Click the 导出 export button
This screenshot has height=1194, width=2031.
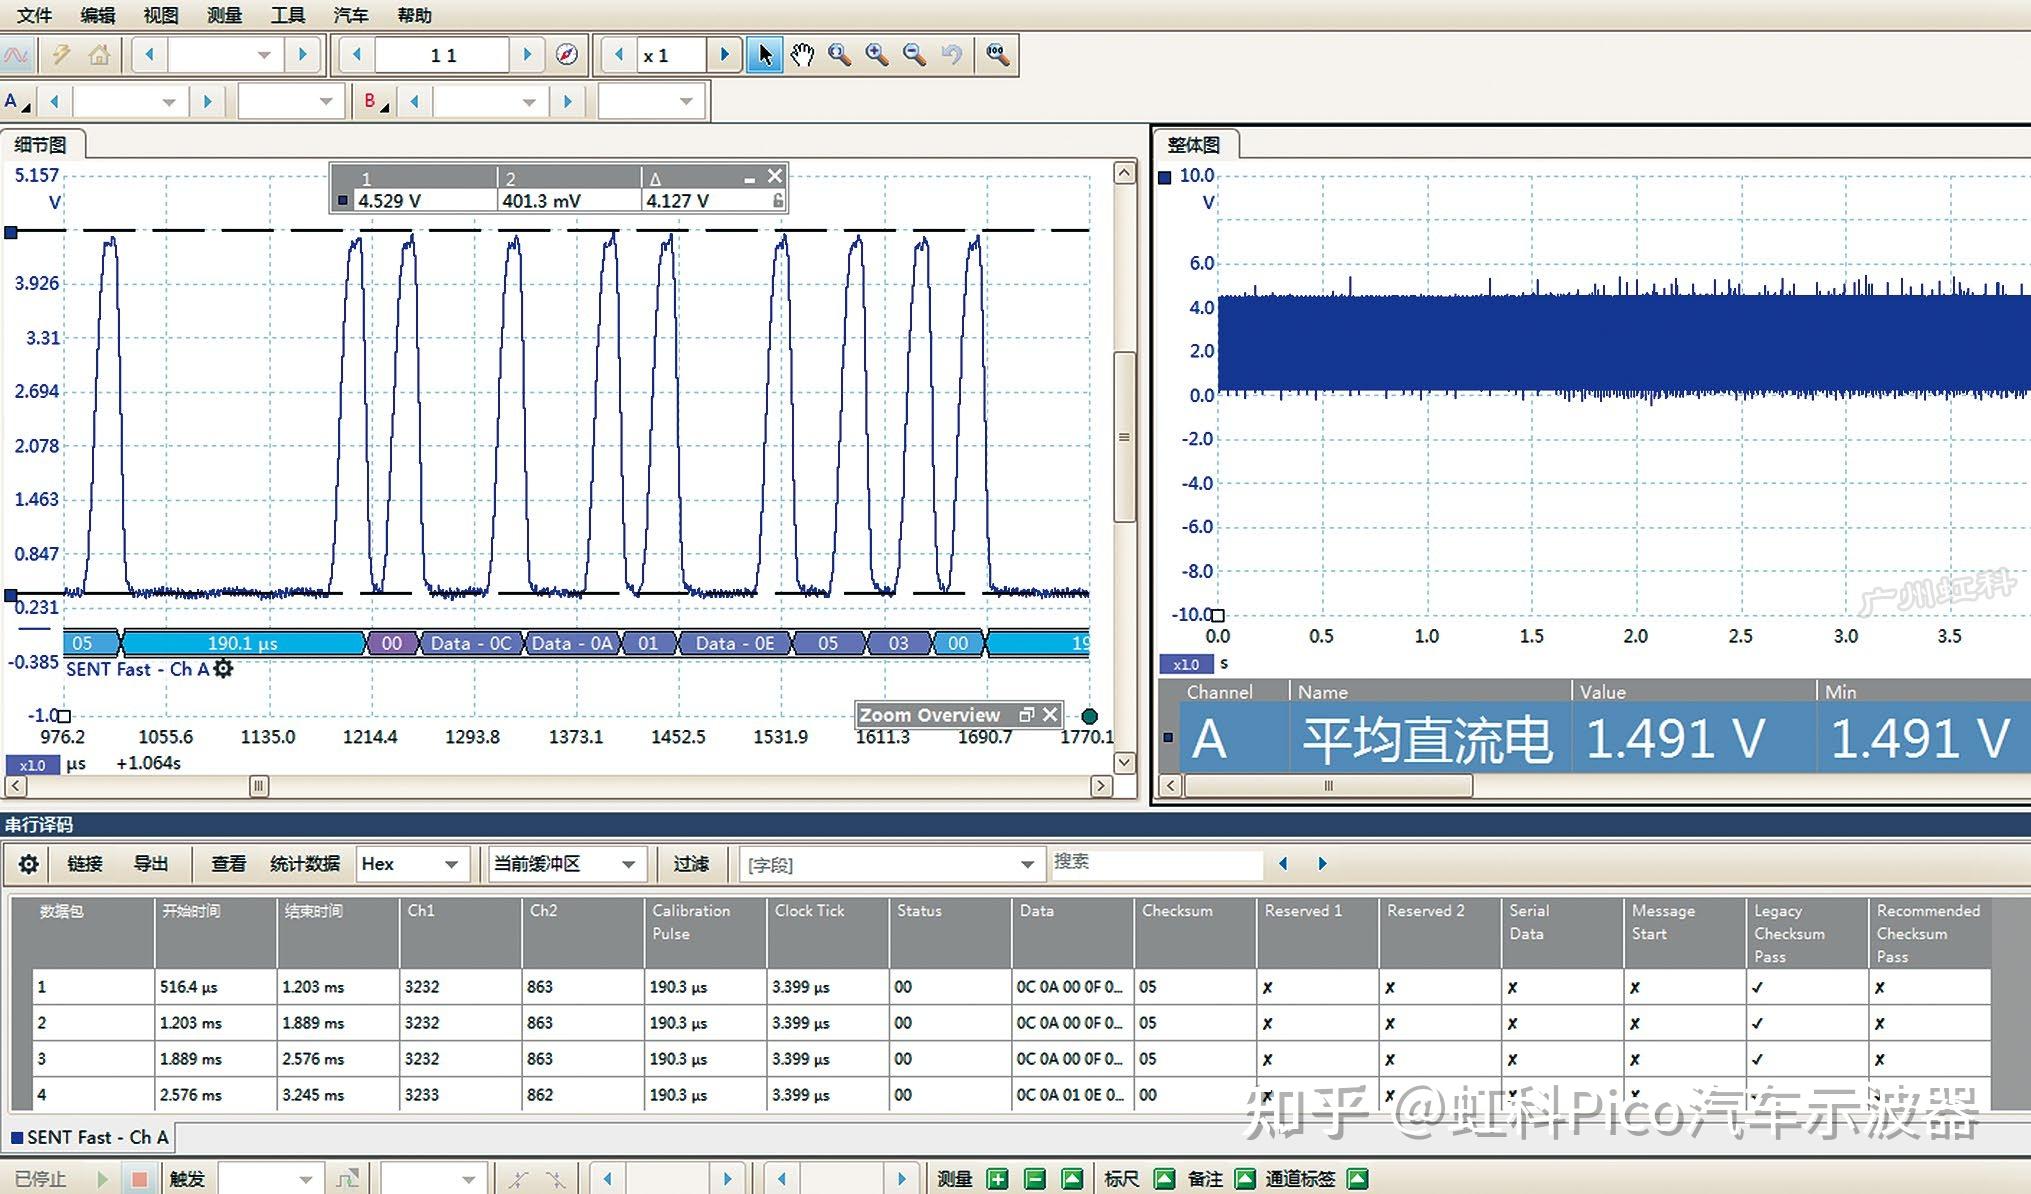[151, 864]
